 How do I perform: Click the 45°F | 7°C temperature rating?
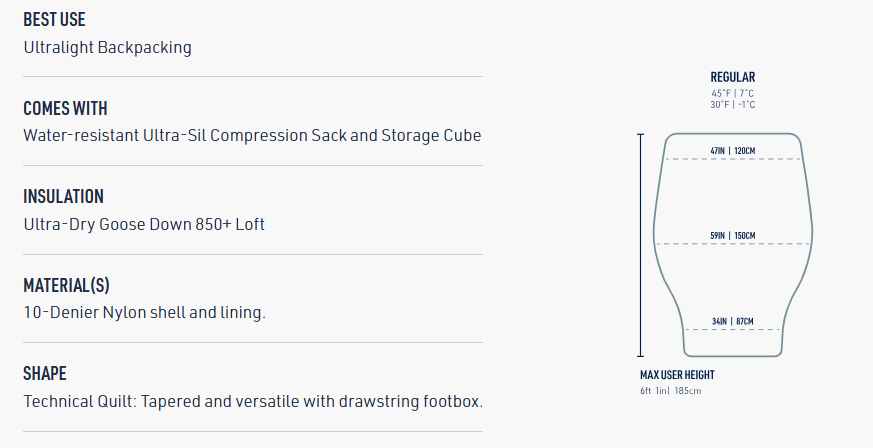coord(733,94)
